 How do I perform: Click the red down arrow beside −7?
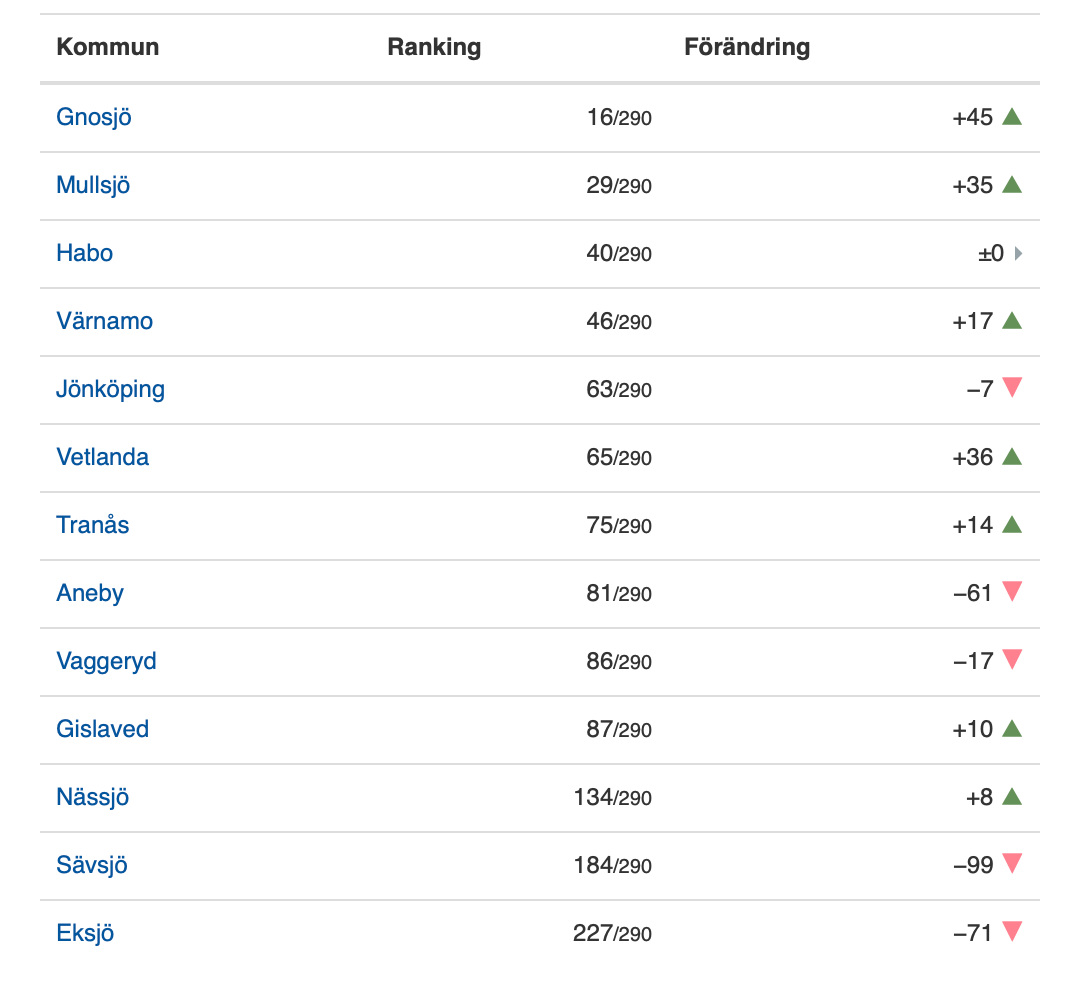pyautogui.click(x=1011, y=387)
